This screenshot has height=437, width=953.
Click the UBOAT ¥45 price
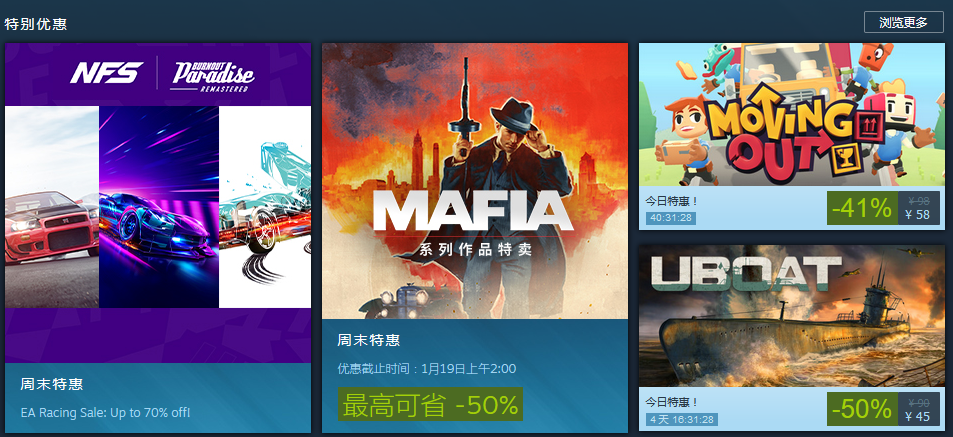pyautogui.click(x=917, y=416)
